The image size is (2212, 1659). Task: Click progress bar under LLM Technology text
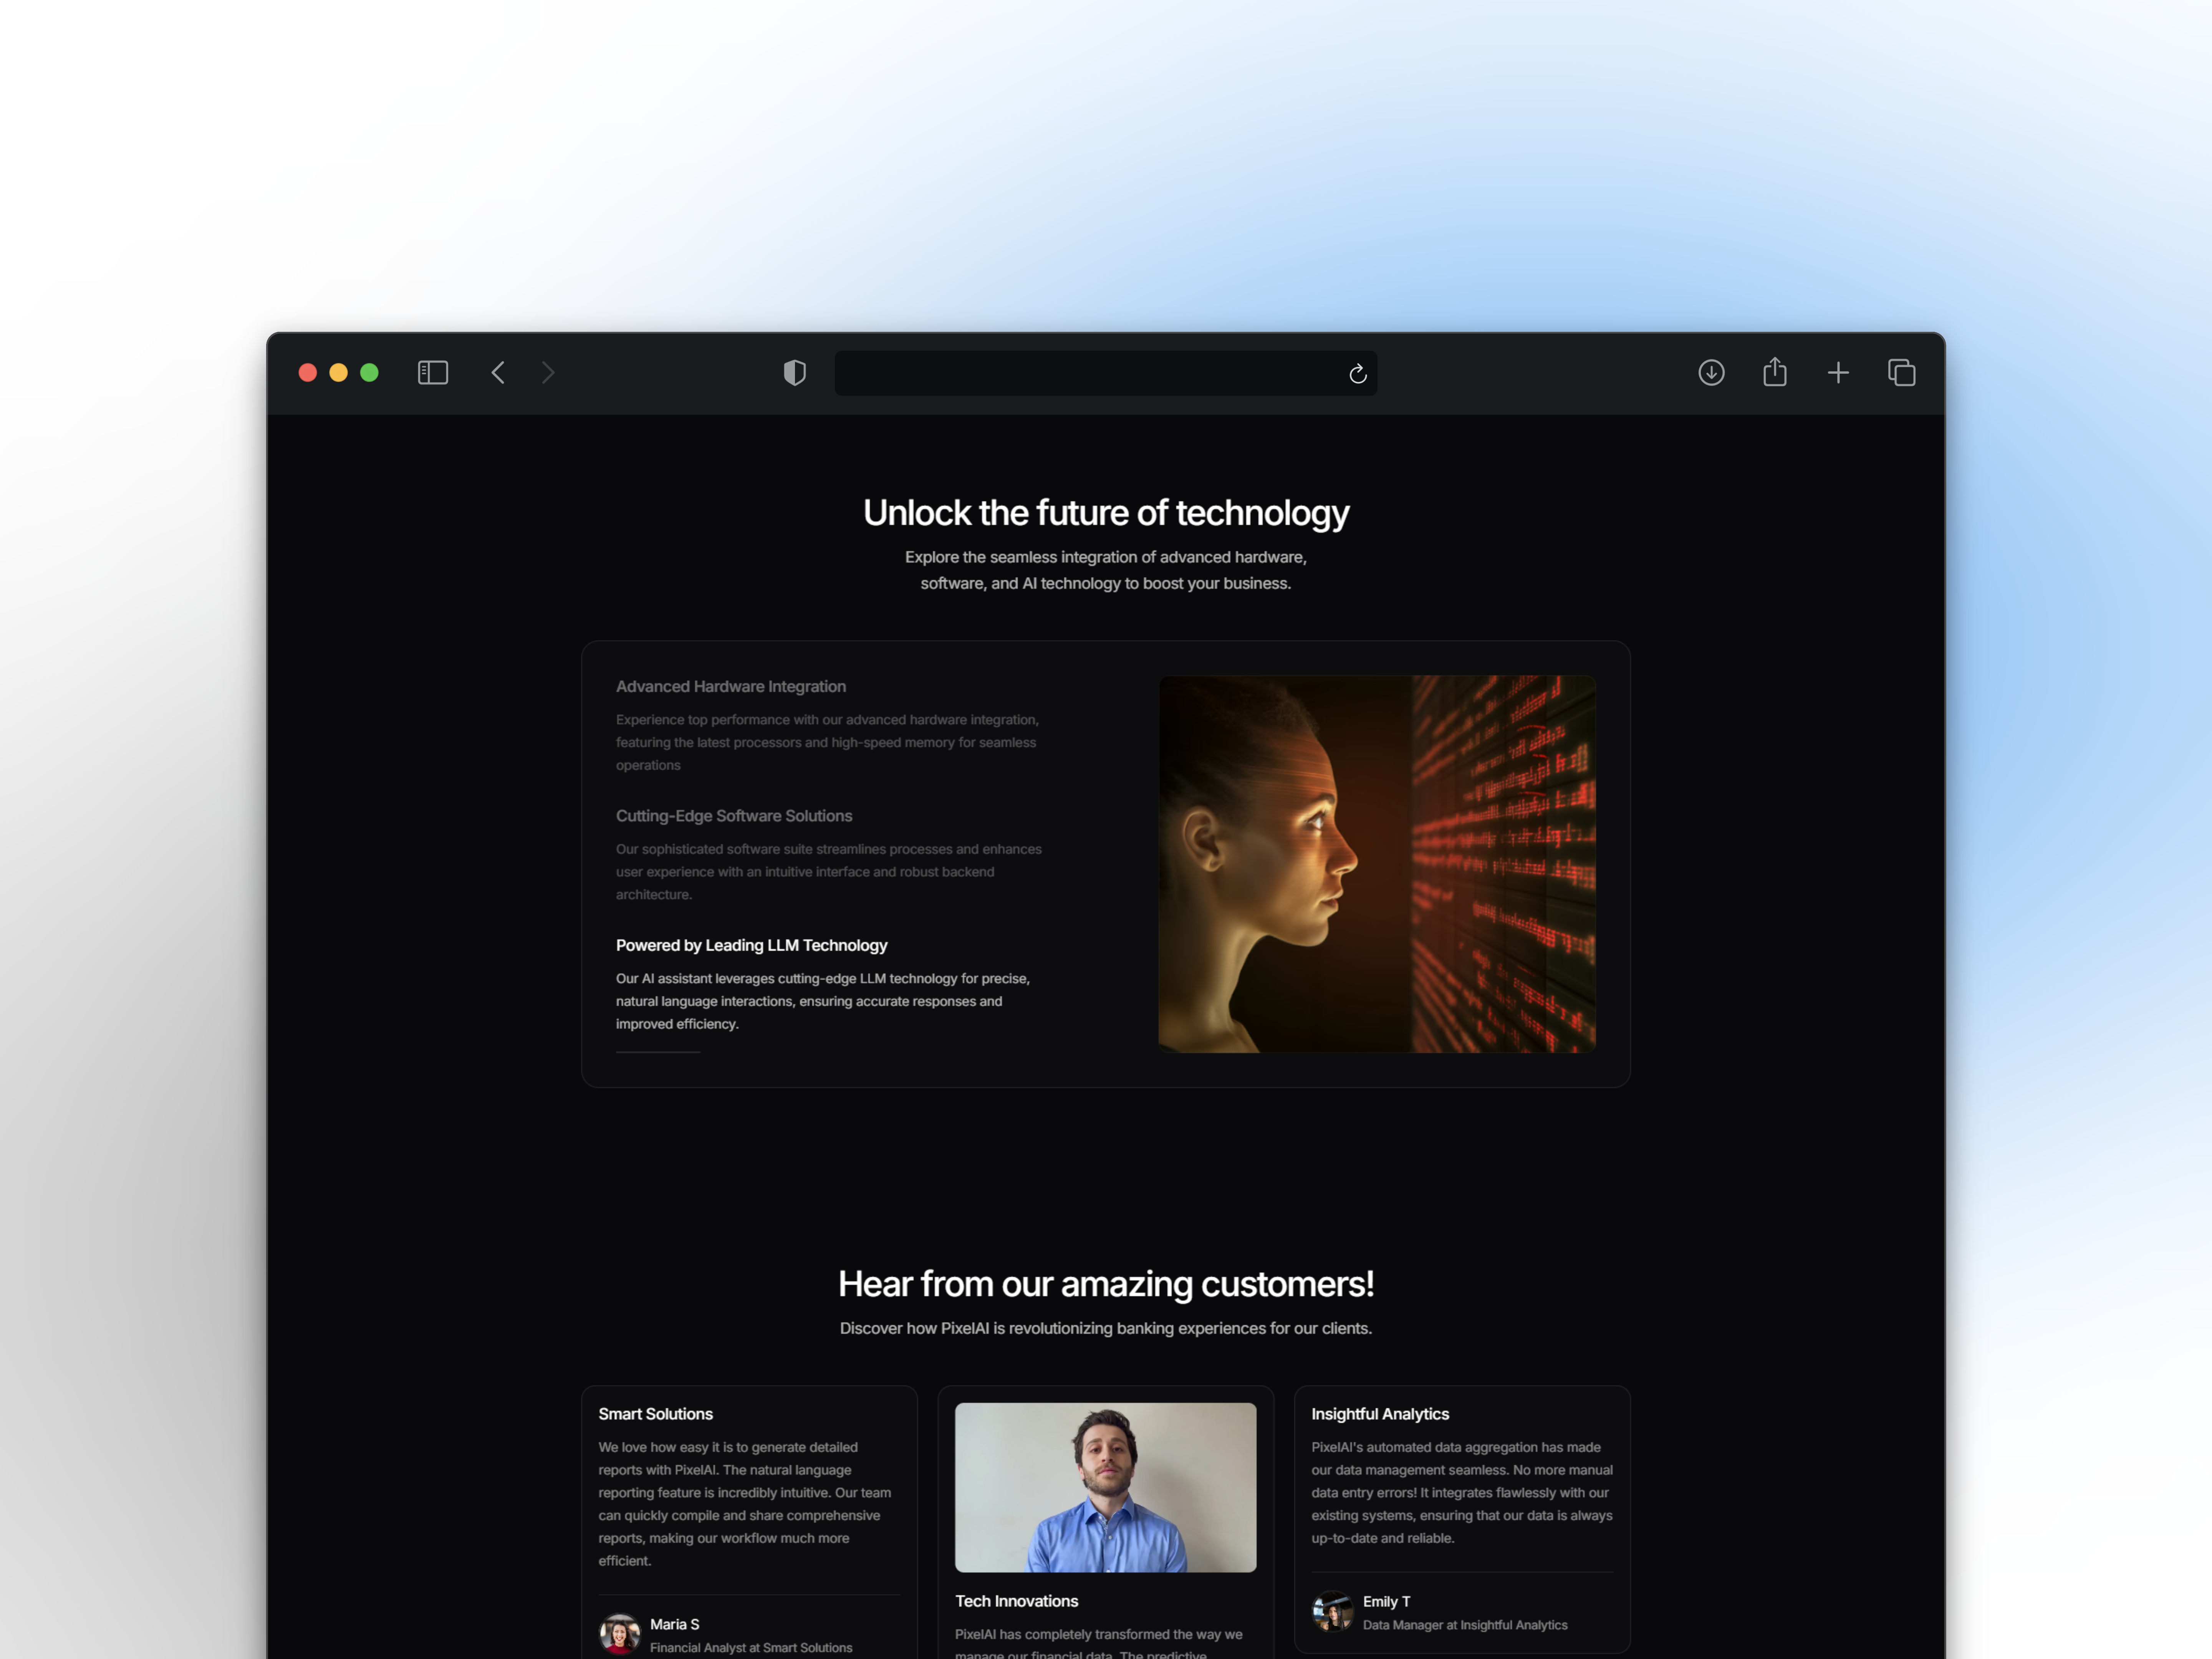(x=658, y=1052)
